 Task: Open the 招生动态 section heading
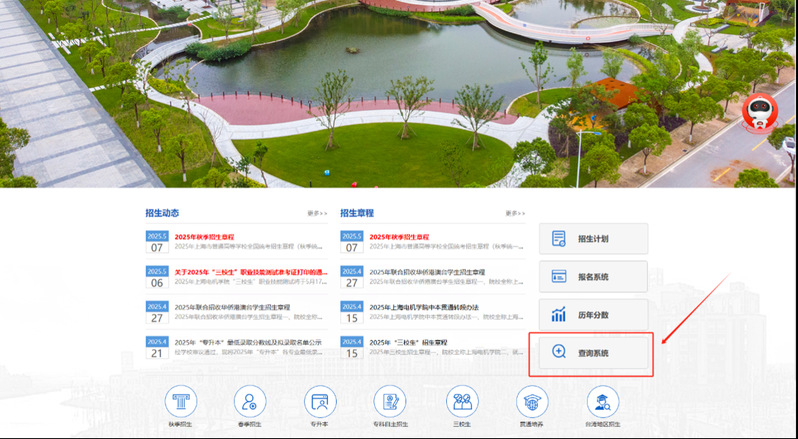pyautogui.click(x=162, y=213)
